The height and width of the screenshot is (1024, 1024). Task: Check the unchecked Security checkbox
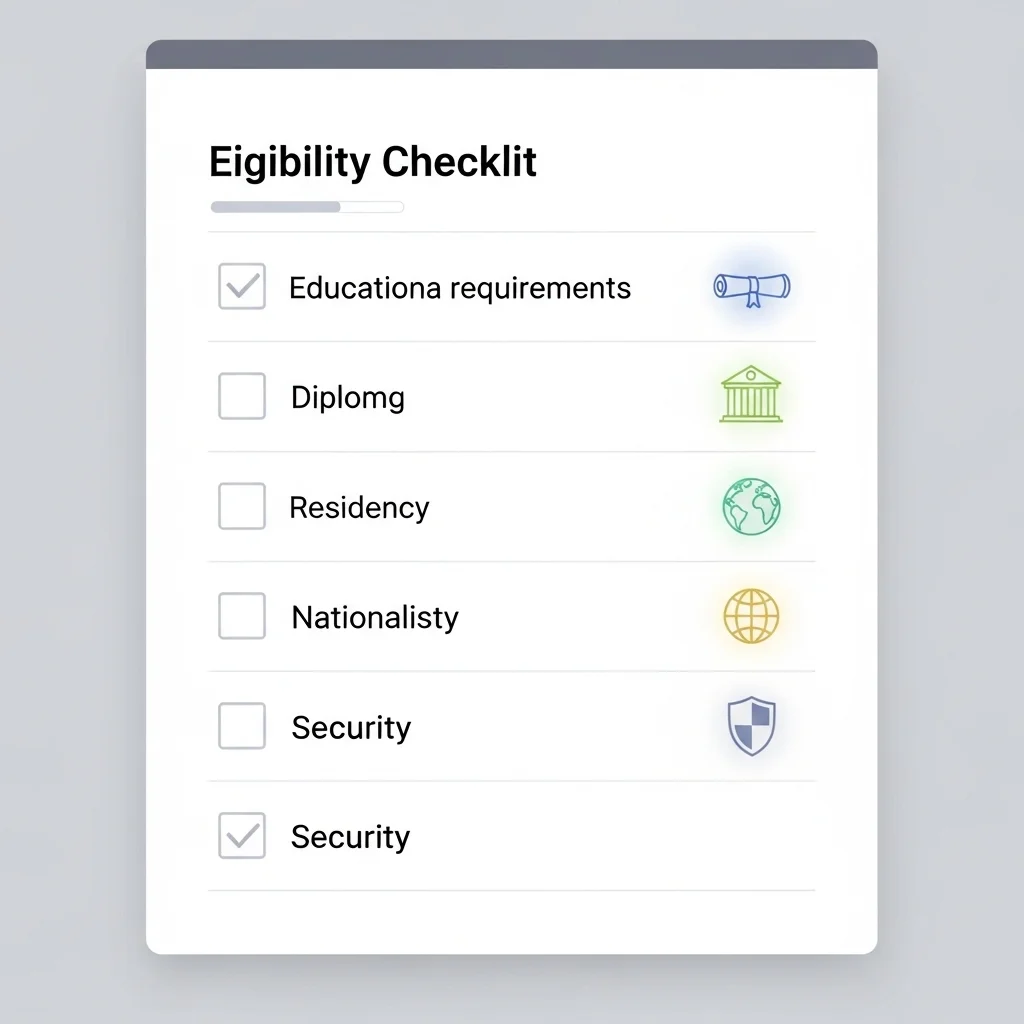point(242,726)
